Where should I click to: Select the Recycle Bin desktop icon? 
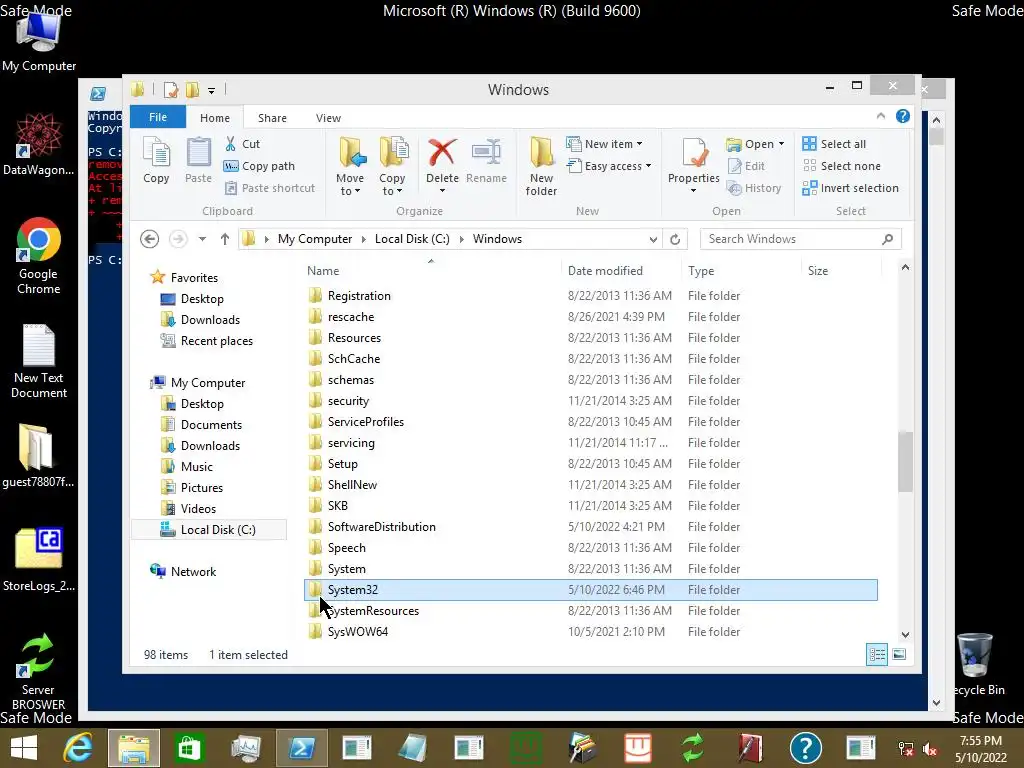pos(976,664)
